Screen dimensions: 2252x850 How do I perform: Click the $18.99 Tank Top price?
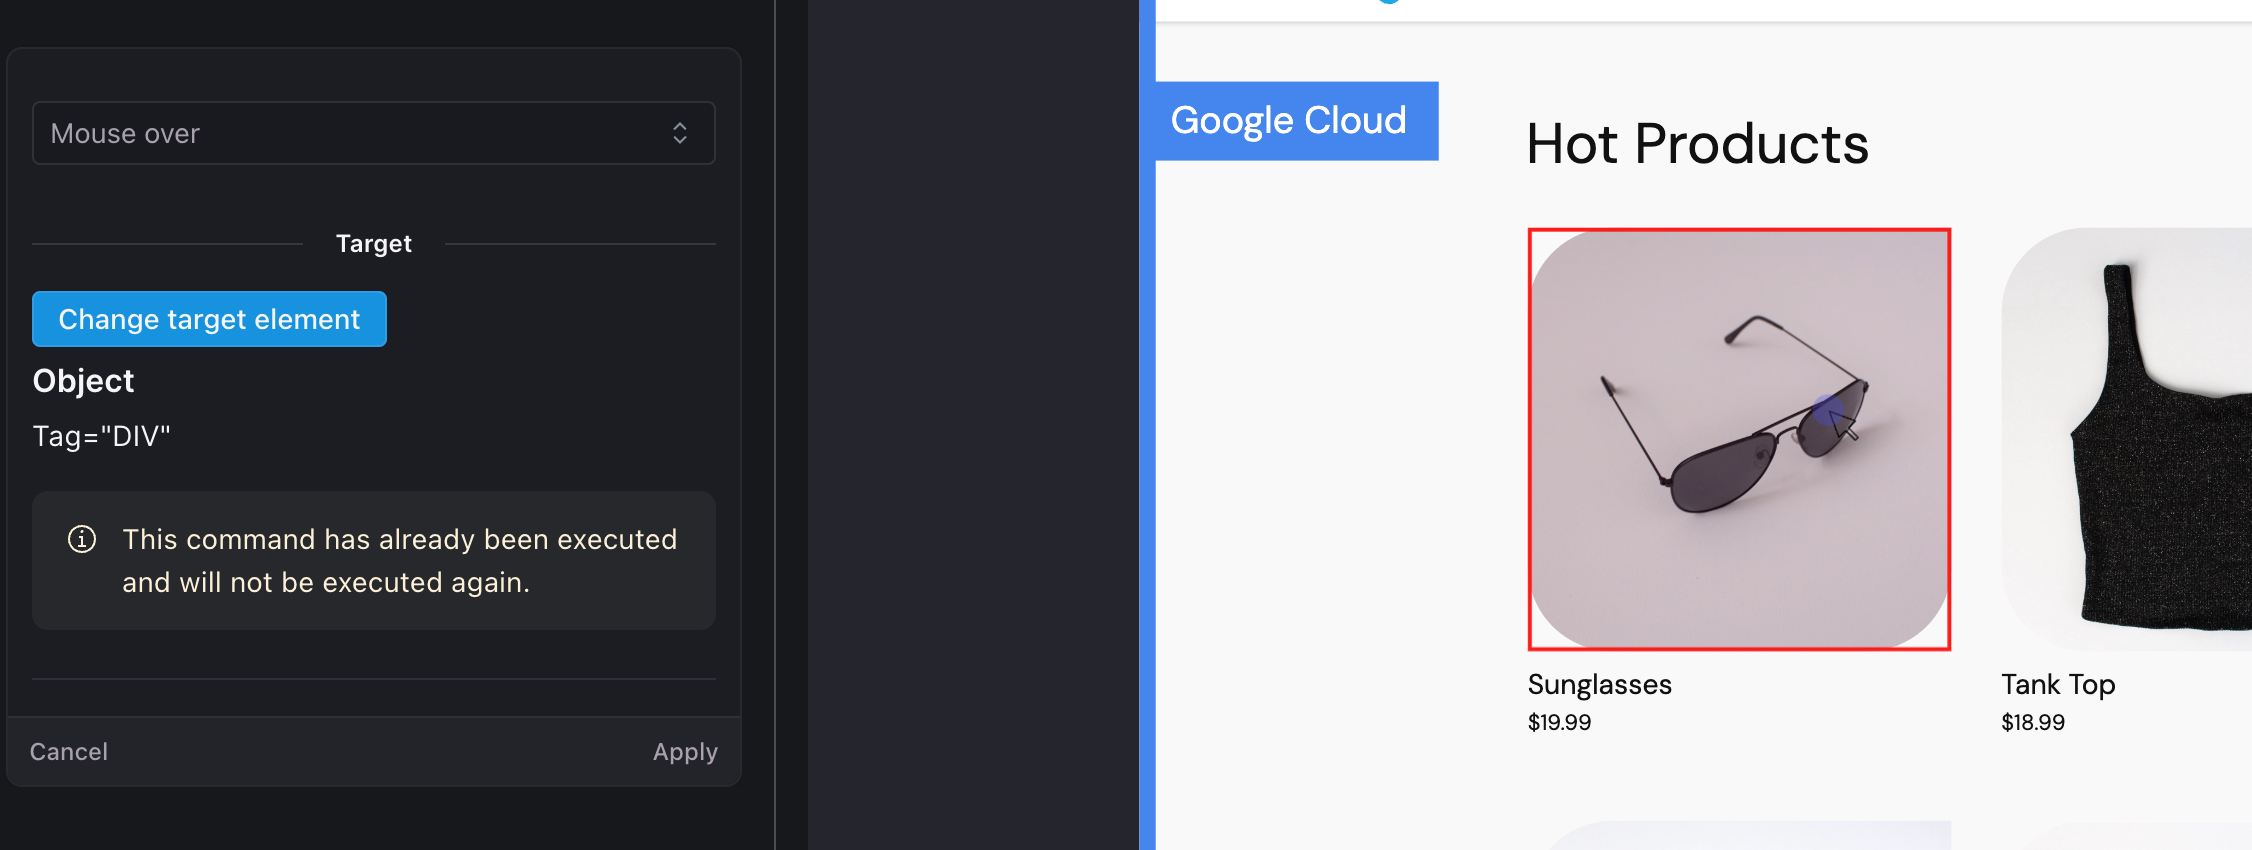tap(2032, 722)
